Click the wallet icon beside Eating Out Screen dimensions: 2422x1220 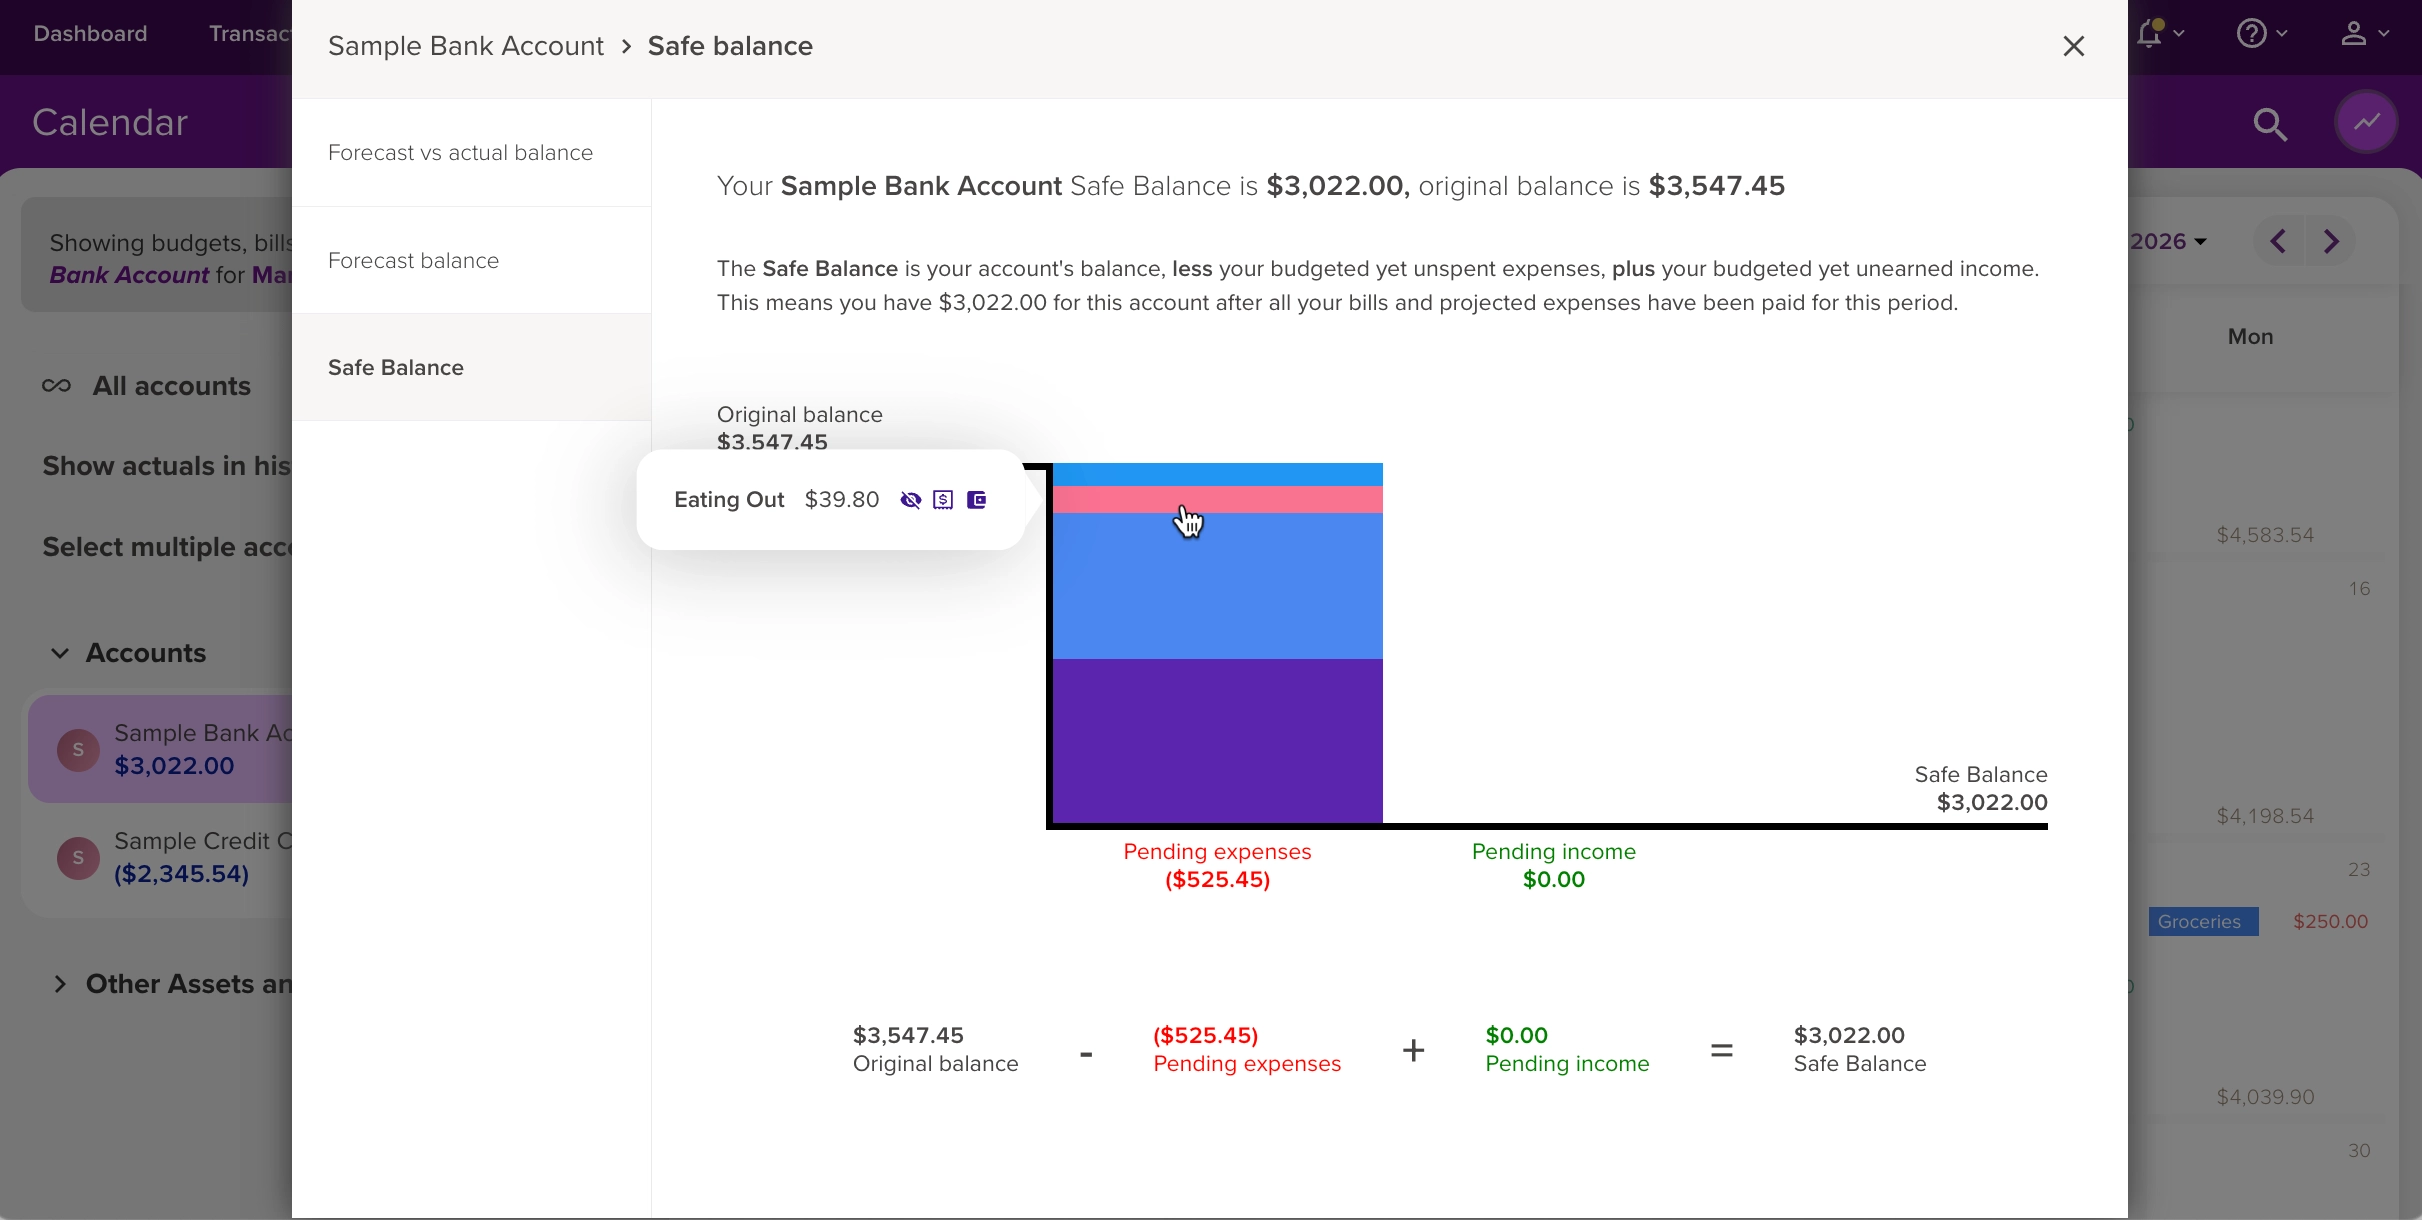click(977, 500)
